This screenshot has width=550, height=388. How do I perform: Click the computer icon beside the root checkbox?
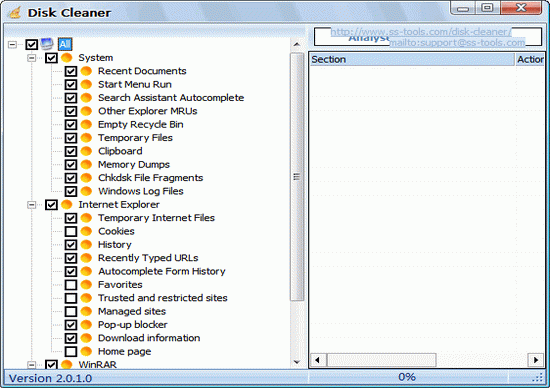(x=47, y=44)
